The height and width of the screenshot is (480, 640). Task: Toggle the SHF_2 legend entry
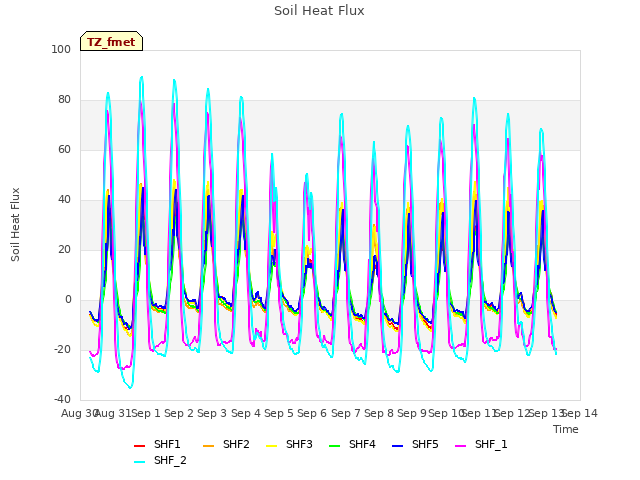(160, 460)
